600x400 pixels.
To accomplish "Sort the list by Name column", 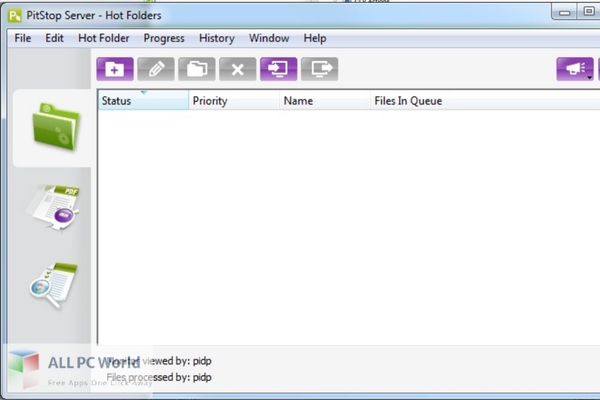I will (325, 101).
